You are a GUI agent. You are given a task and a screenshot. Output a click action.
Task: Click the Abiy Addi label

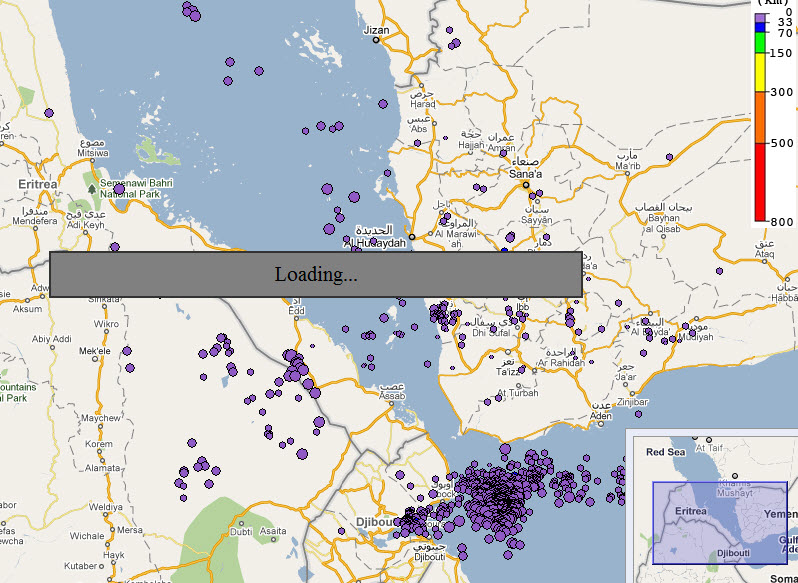[52, 339]
